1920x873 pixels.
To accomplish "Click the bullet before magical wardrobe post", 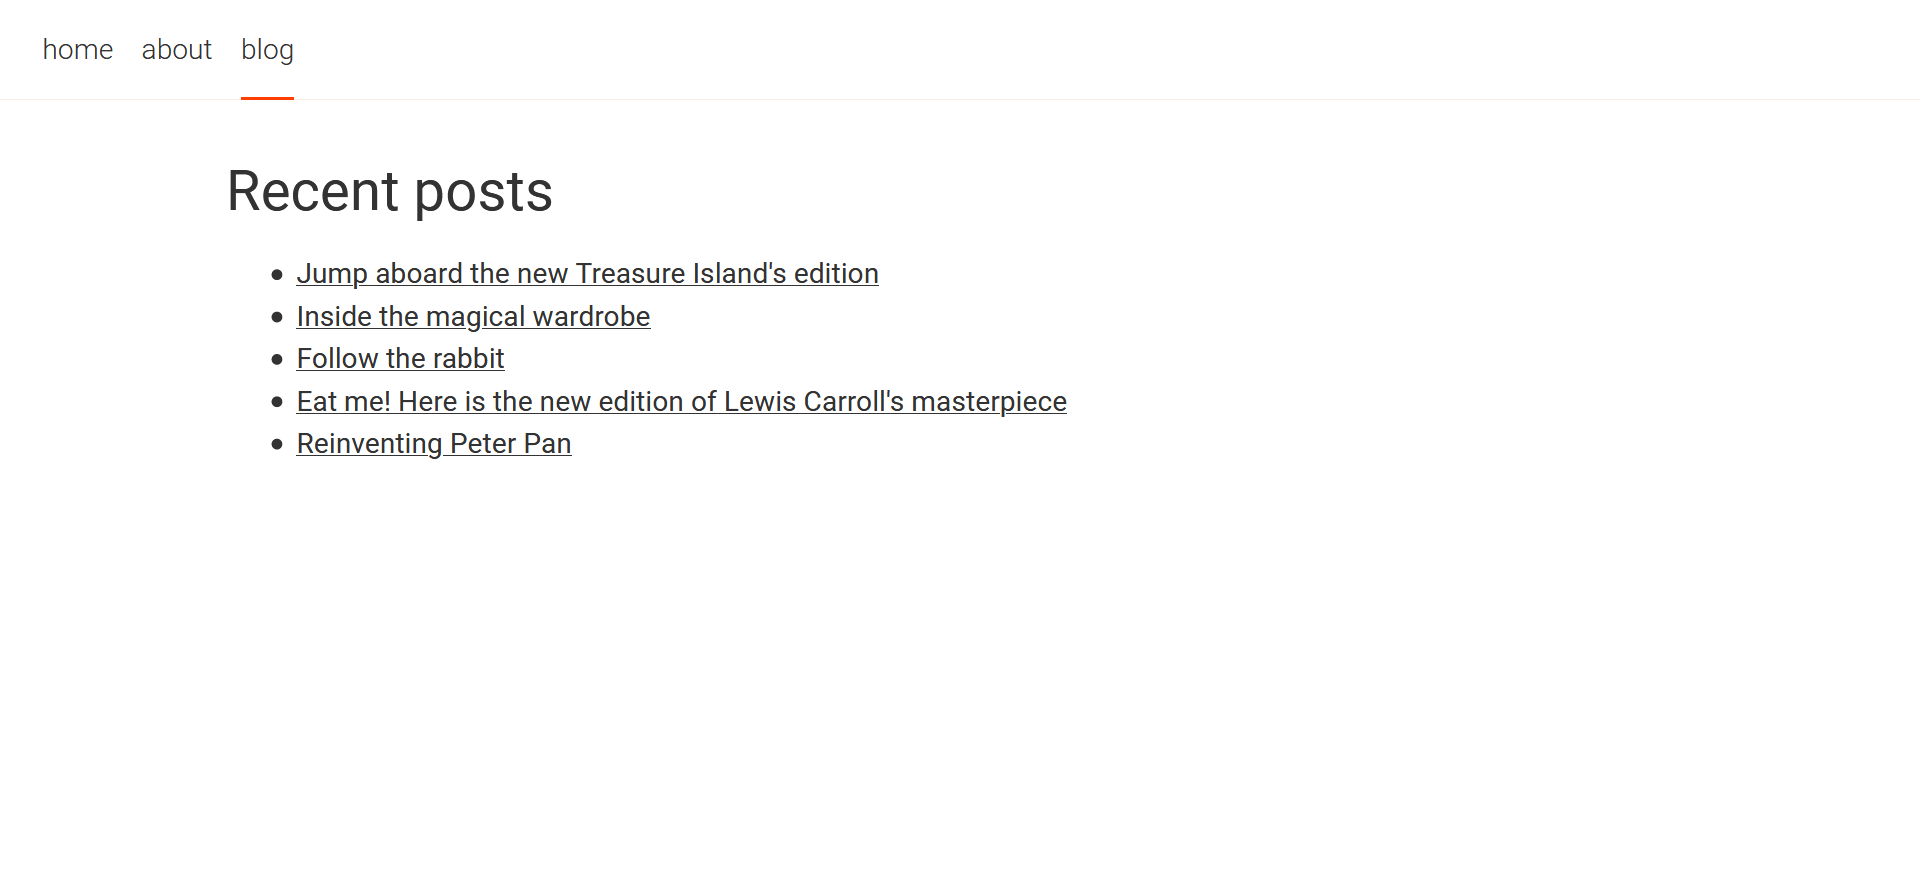I will tap(277, 317).
